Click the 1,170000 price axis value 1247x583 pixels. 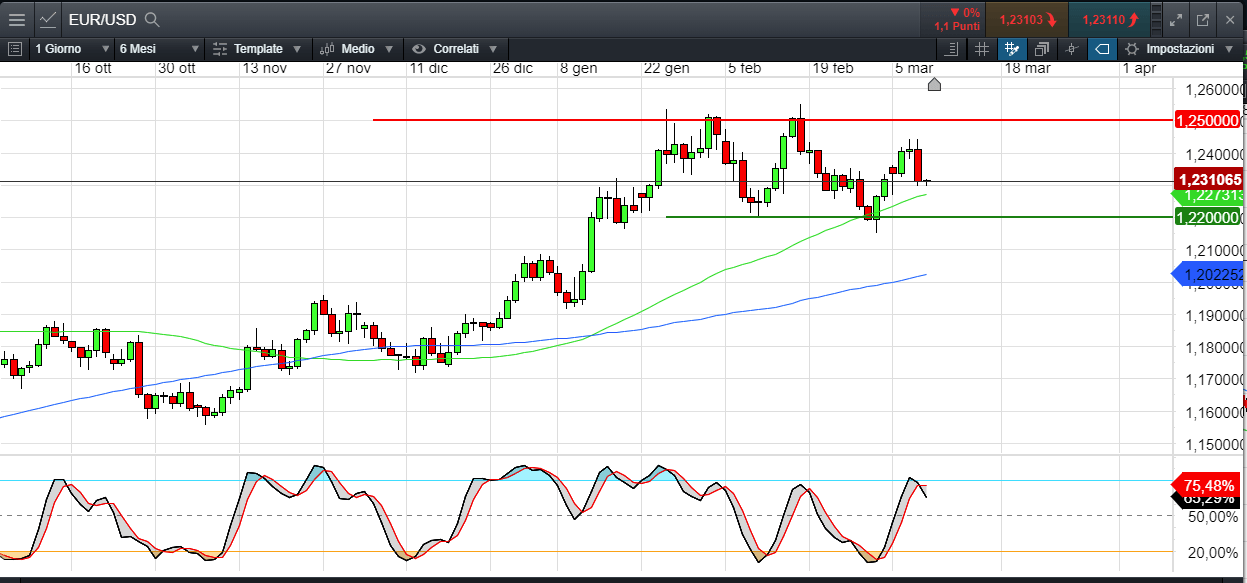coord(1214,379)
